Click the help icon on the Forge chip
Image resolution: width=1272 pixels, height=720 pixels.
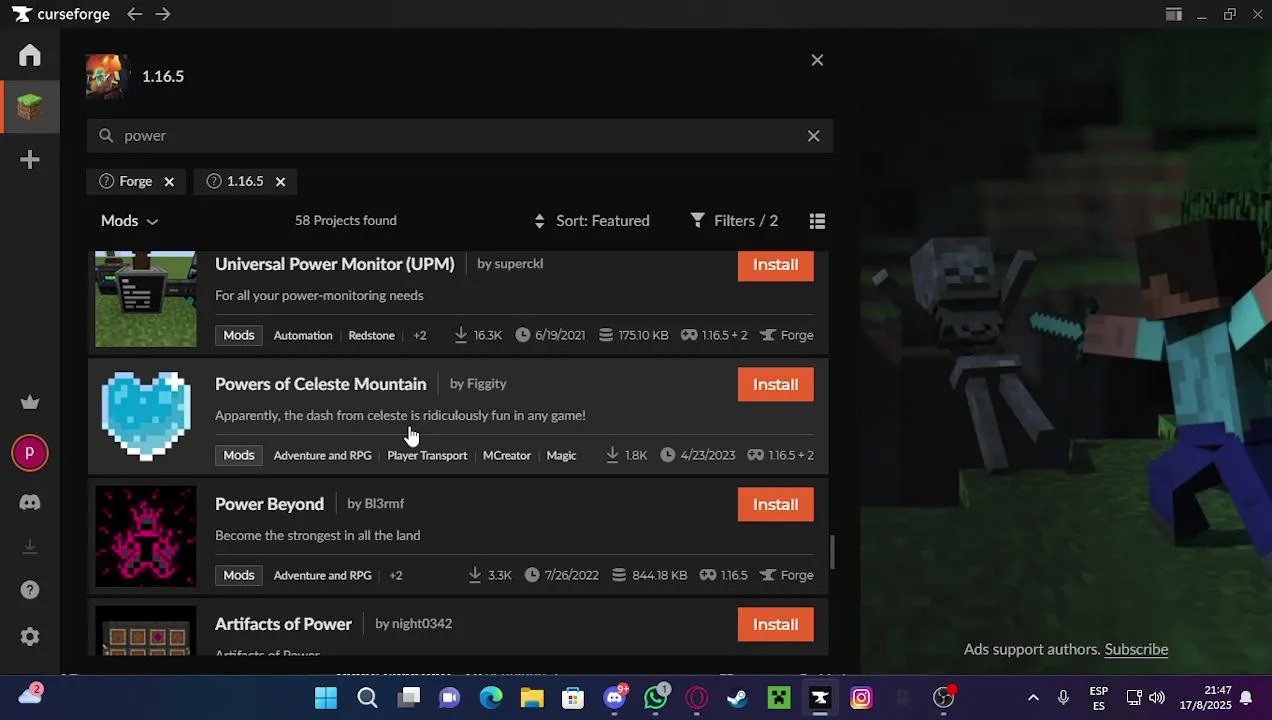[106, 181]
